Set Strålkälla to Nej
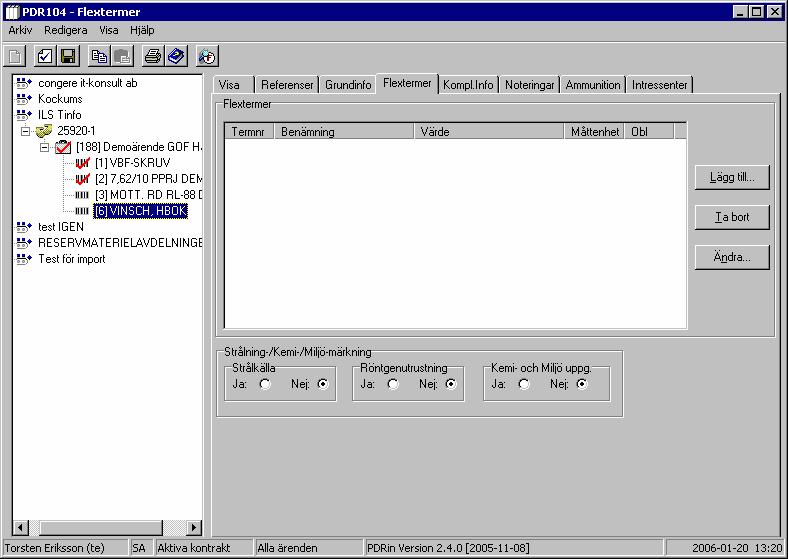This screenshot has height=559, width=788. [323, 384]
